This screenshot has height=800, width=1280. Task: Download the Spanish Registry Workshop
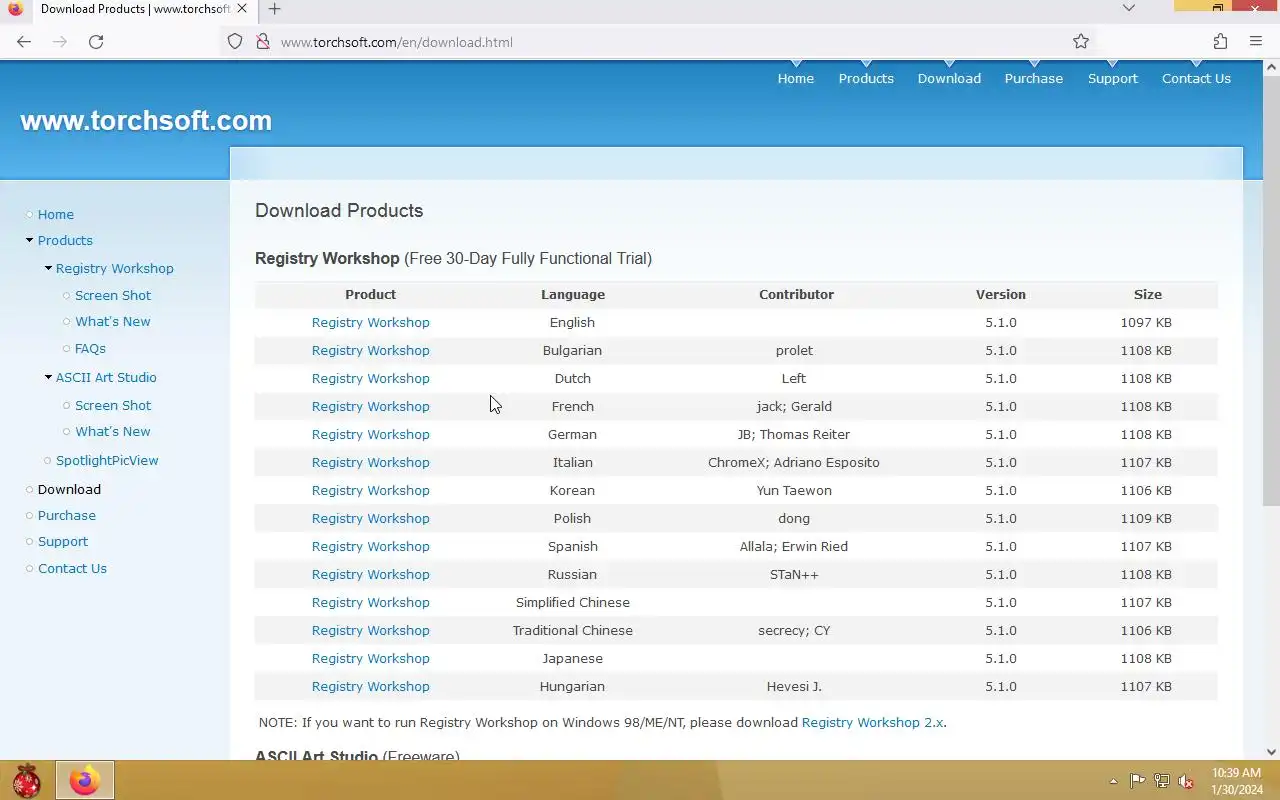[x=370, y=546]
